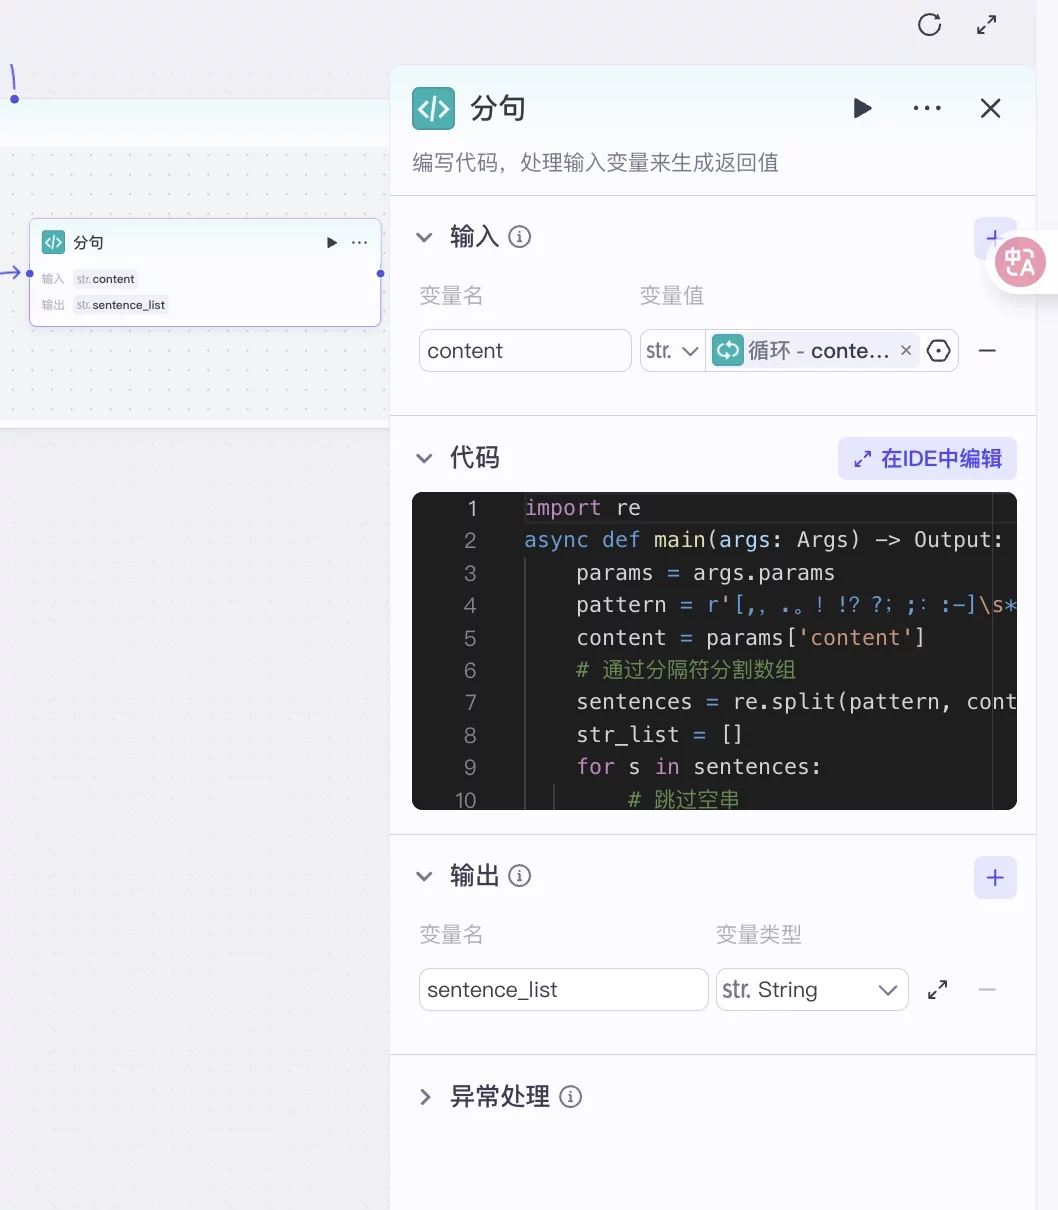1058x1210 pixels.
Task: Open the str. String variable type dropdown
Action: (811, 989)
